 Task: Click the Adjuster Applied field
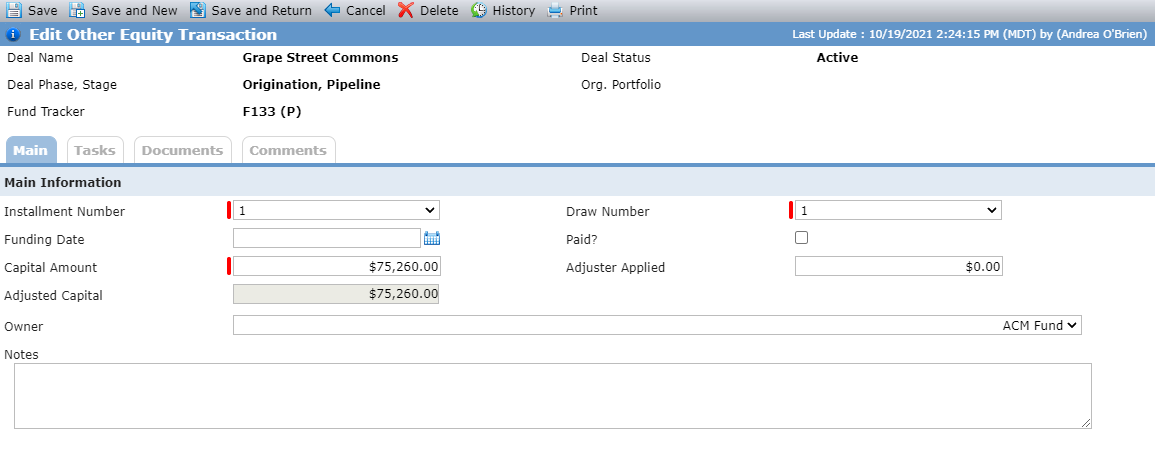pyautogui.click(x=899, y=267)
